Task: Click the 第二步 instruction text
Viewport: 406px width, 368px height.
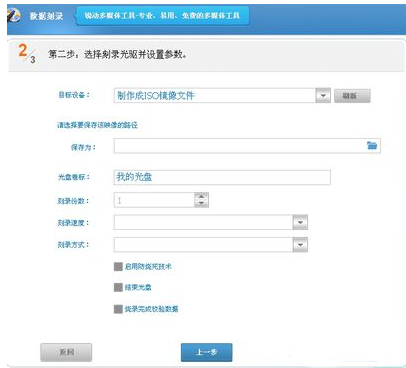Action: click(x=117, y=54)
